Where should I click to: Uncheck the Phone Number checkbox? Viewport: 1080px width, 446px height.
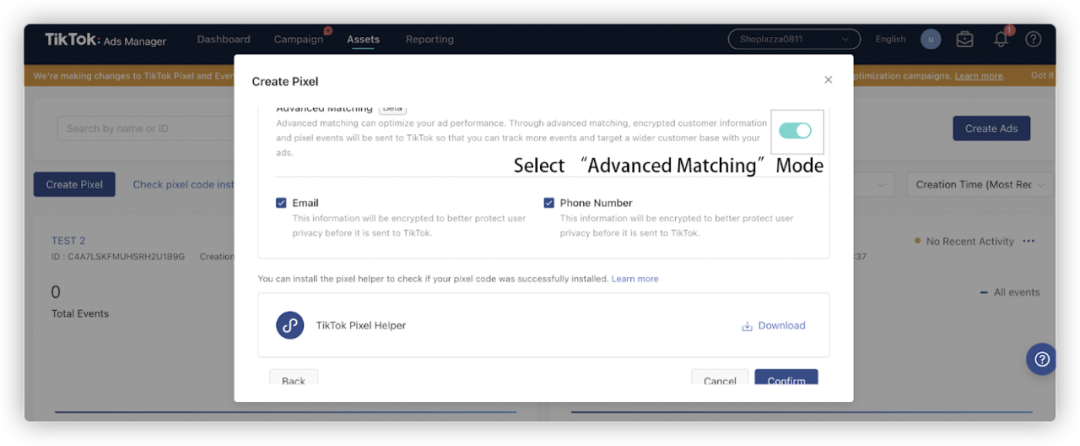[549, 203]
